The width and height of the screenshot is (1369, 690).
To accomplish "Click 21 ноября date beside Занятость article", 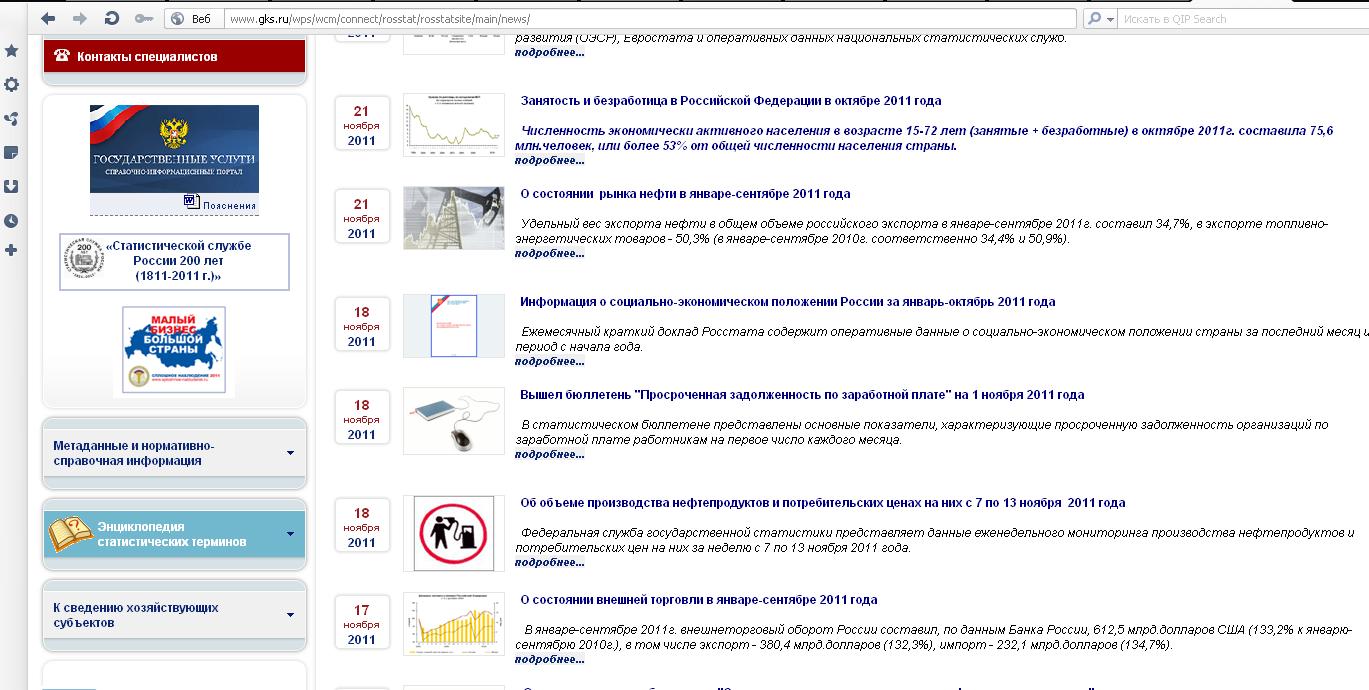I will [362, 126].
